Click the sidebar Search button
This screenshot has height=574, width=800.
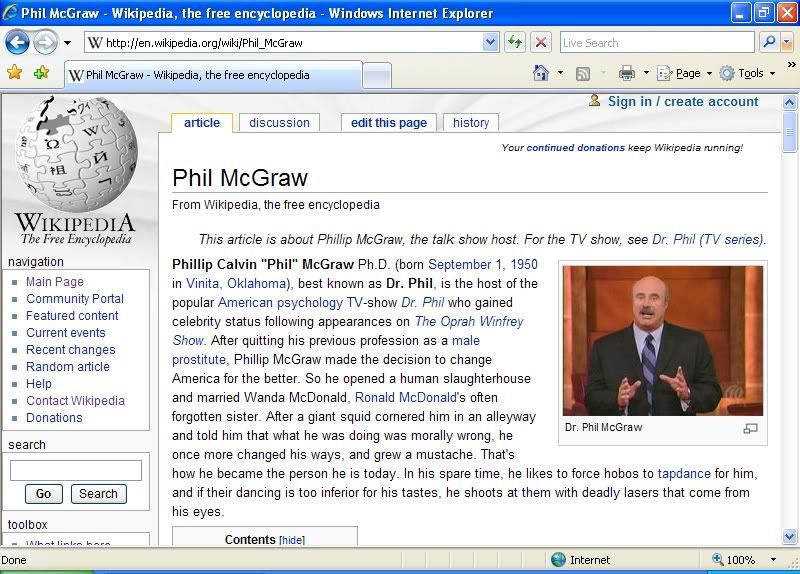(x=98, y=493)
